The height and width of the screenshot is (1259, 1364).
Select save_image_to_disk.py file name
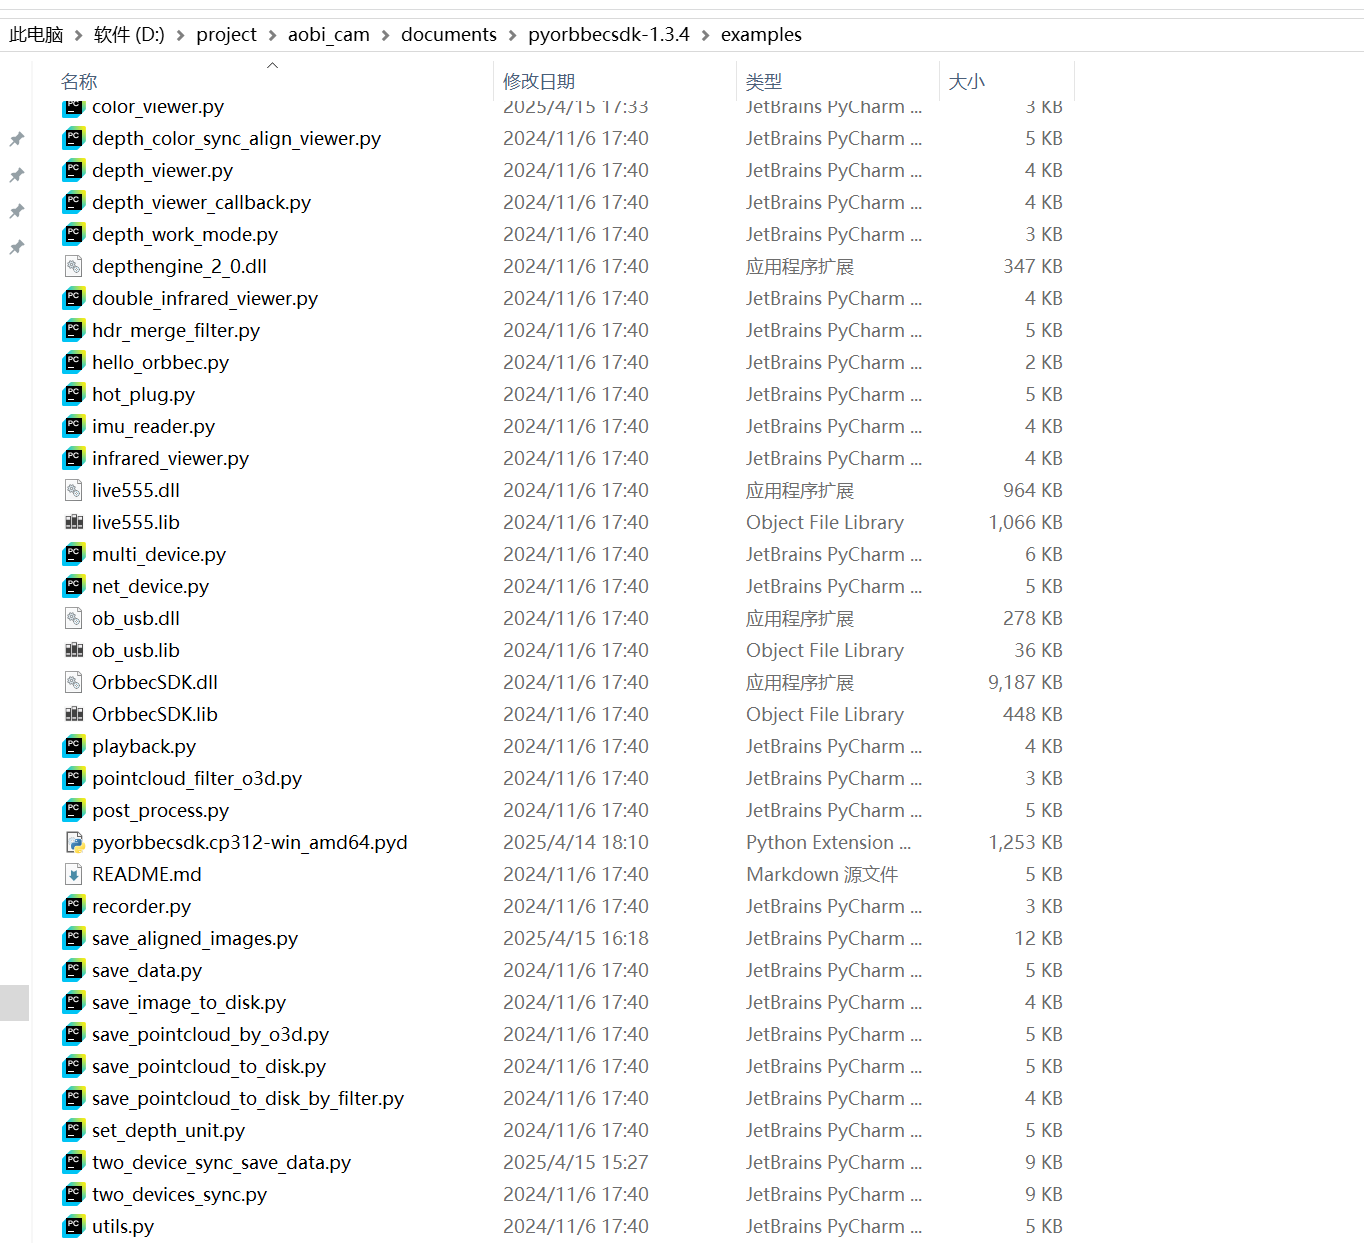pyautogui.click(x=189, y=1002)
